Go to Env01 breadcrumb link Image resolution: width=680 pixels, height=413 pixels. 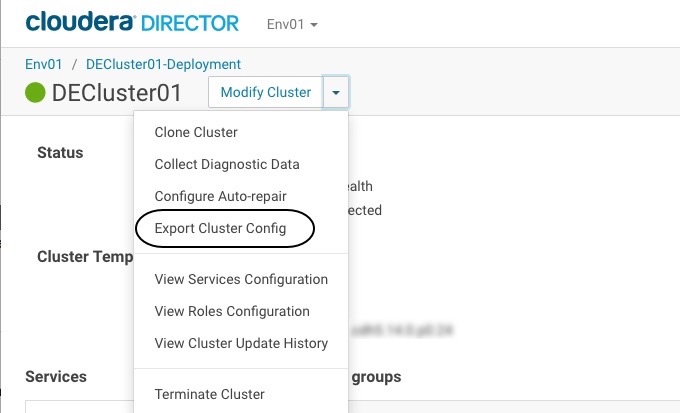[x=44, y=64]
